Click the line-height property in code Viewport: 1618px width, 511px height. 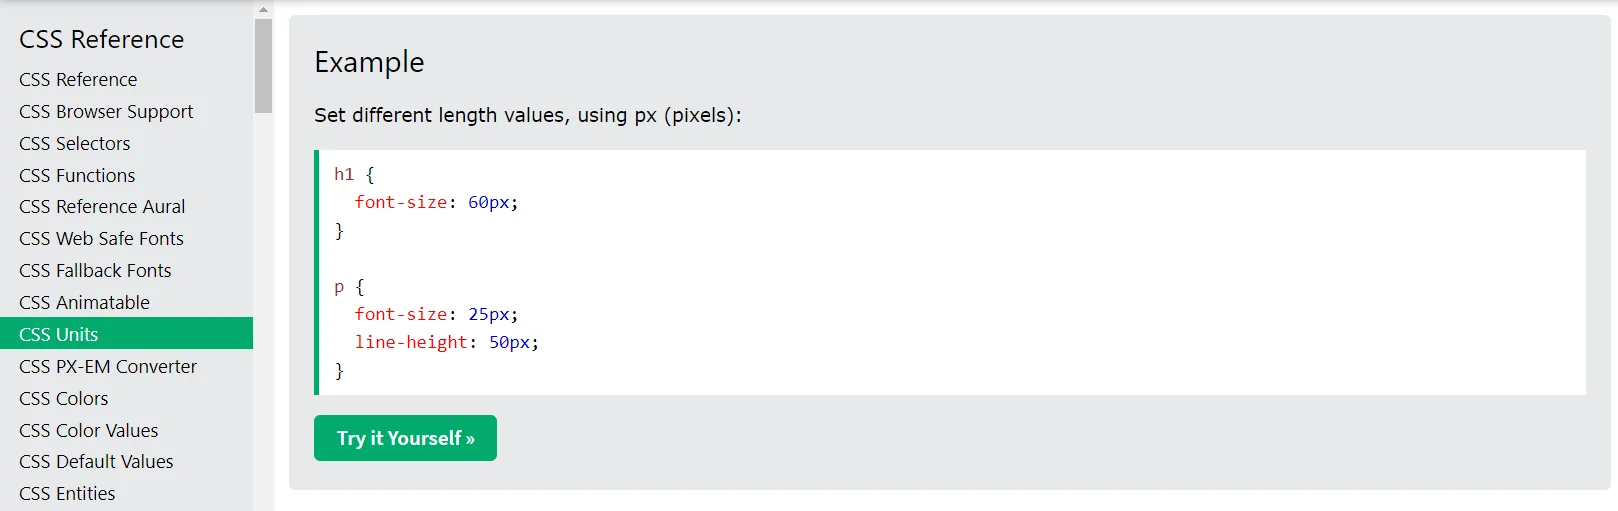411,343
